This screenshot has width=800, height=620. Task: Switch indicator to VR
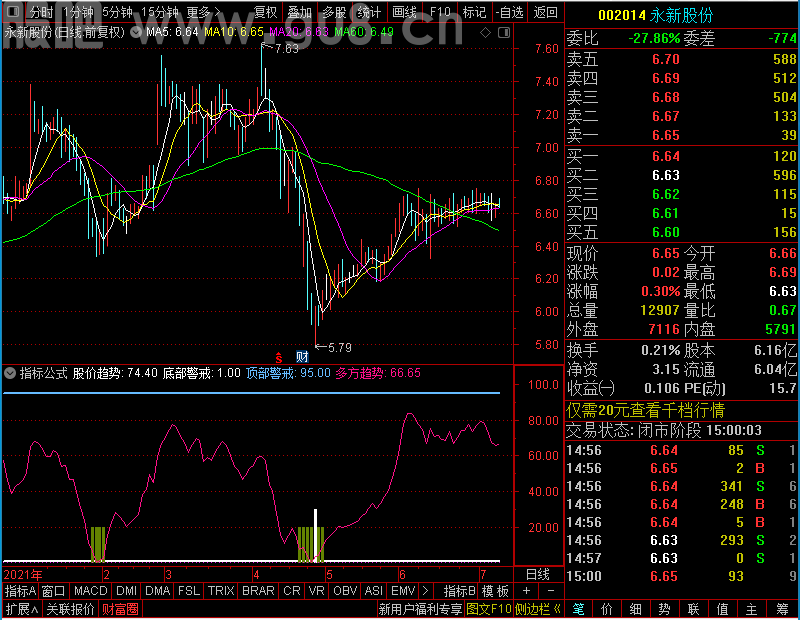coord(317,591)
